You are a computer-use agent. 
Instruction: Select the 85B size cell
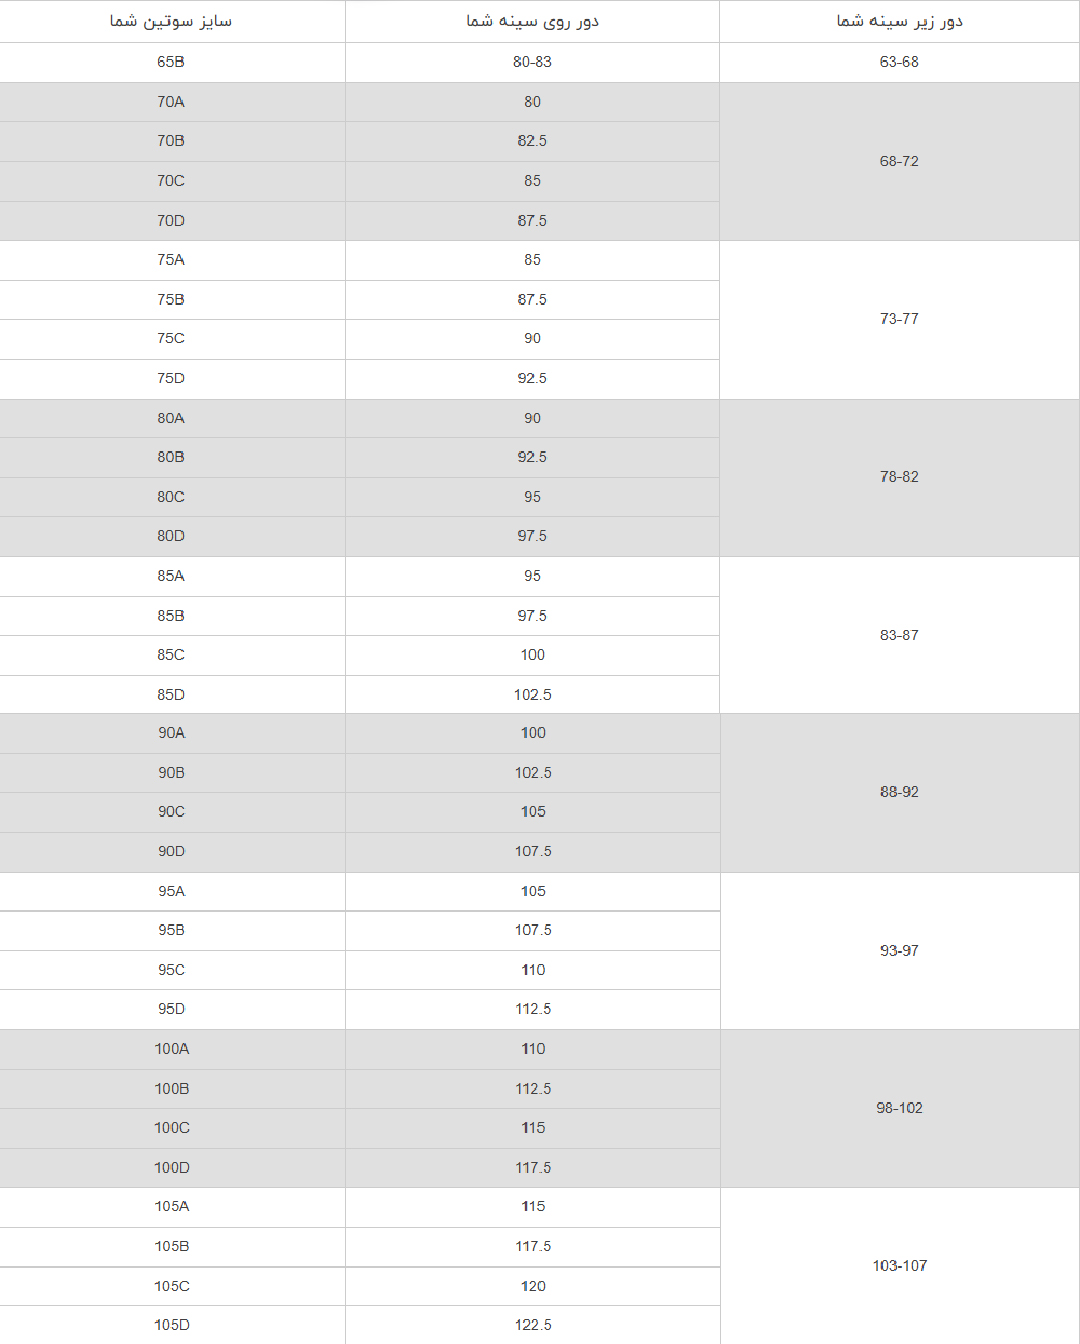click(x=171, y=616)
